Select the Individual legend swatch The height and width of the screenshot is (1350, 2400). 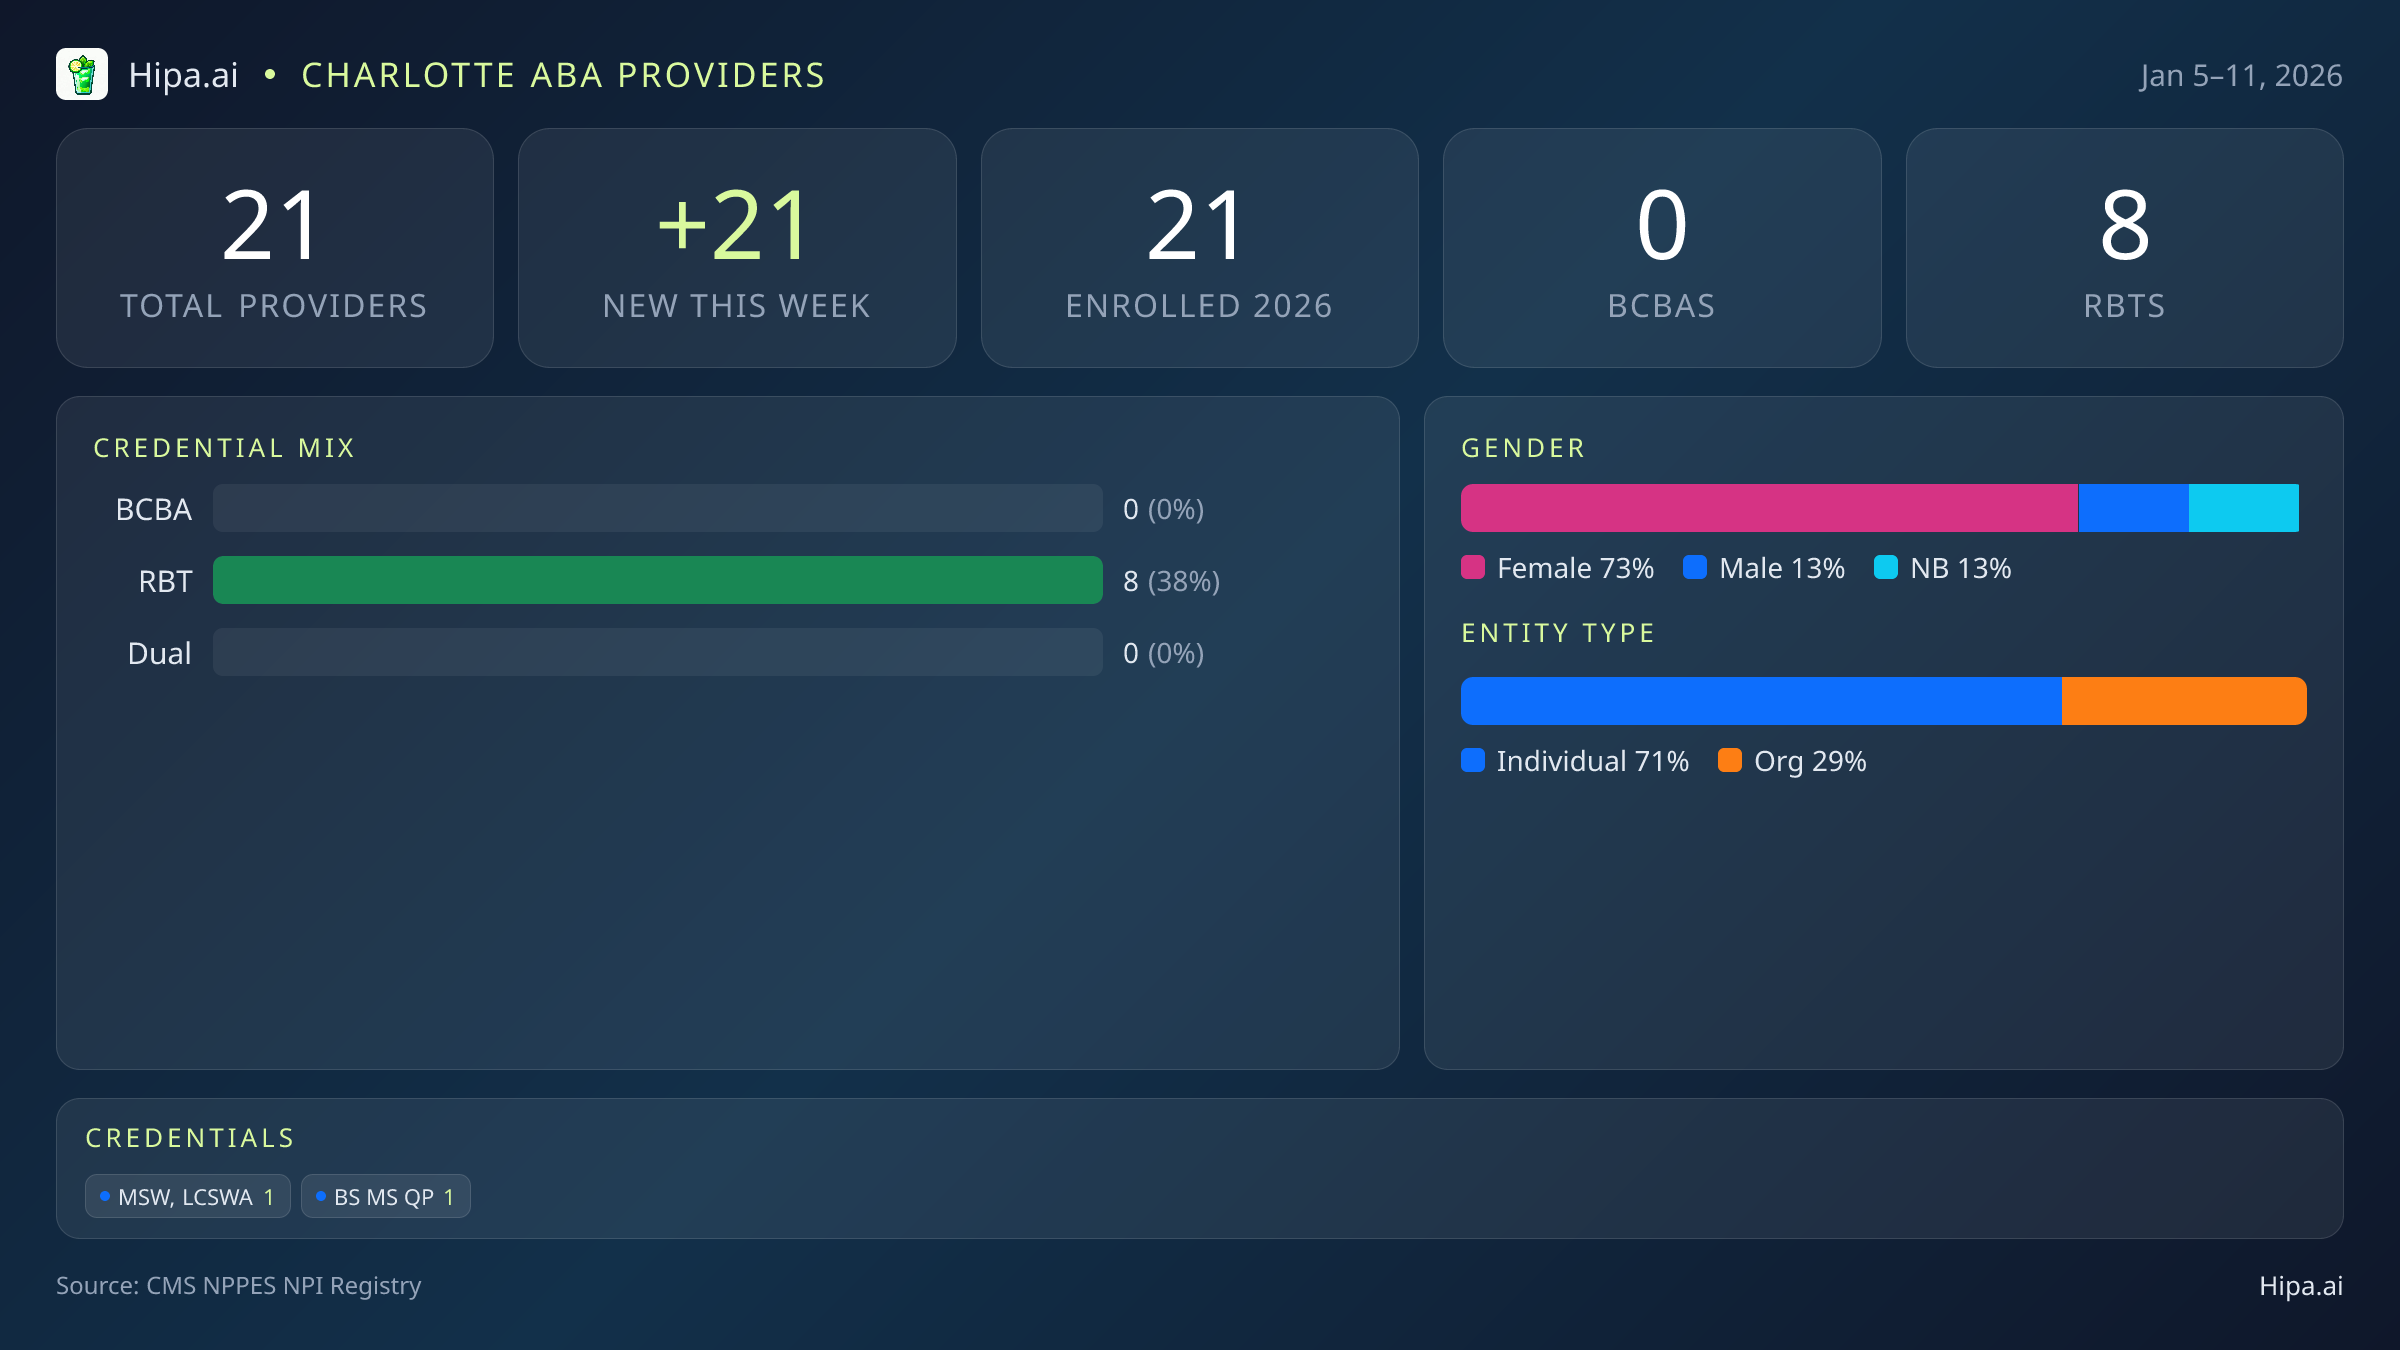pos(1473,761)
